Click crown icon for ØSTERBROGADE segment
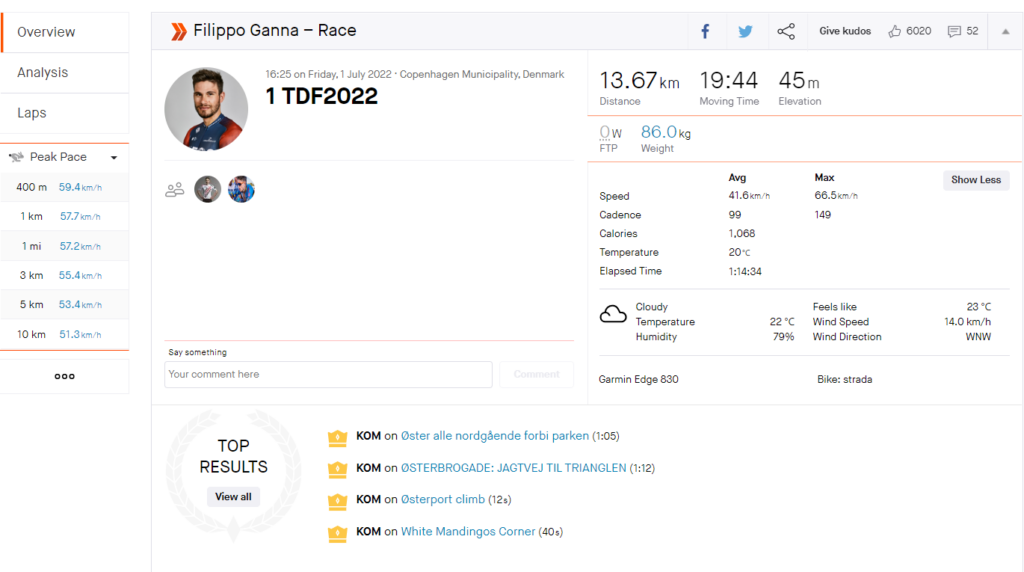This screenshot has width=1024, height=572. point(338,469)
